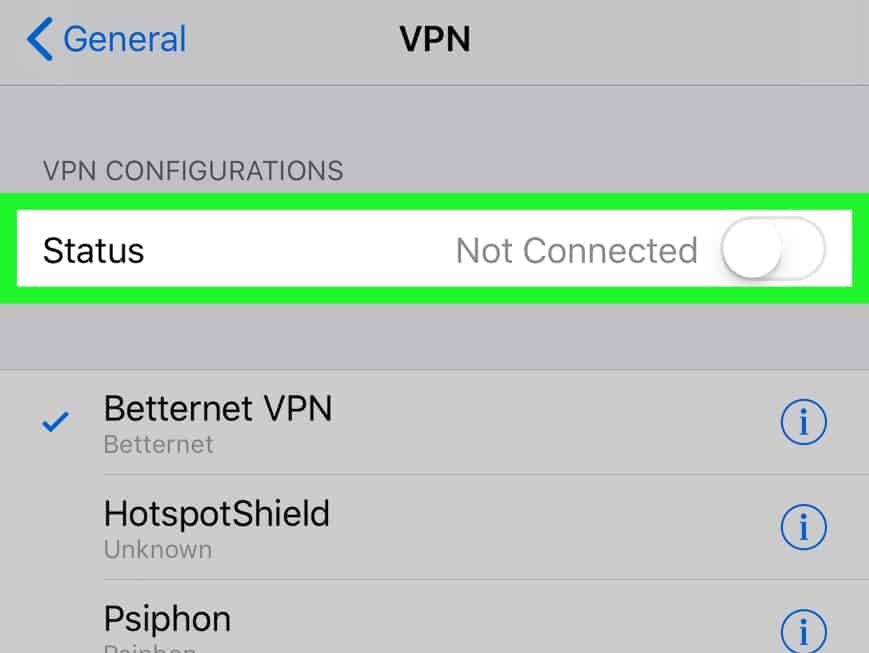869x653 pixels.
Task: Click the Not Connected status text
Action: 576,251
